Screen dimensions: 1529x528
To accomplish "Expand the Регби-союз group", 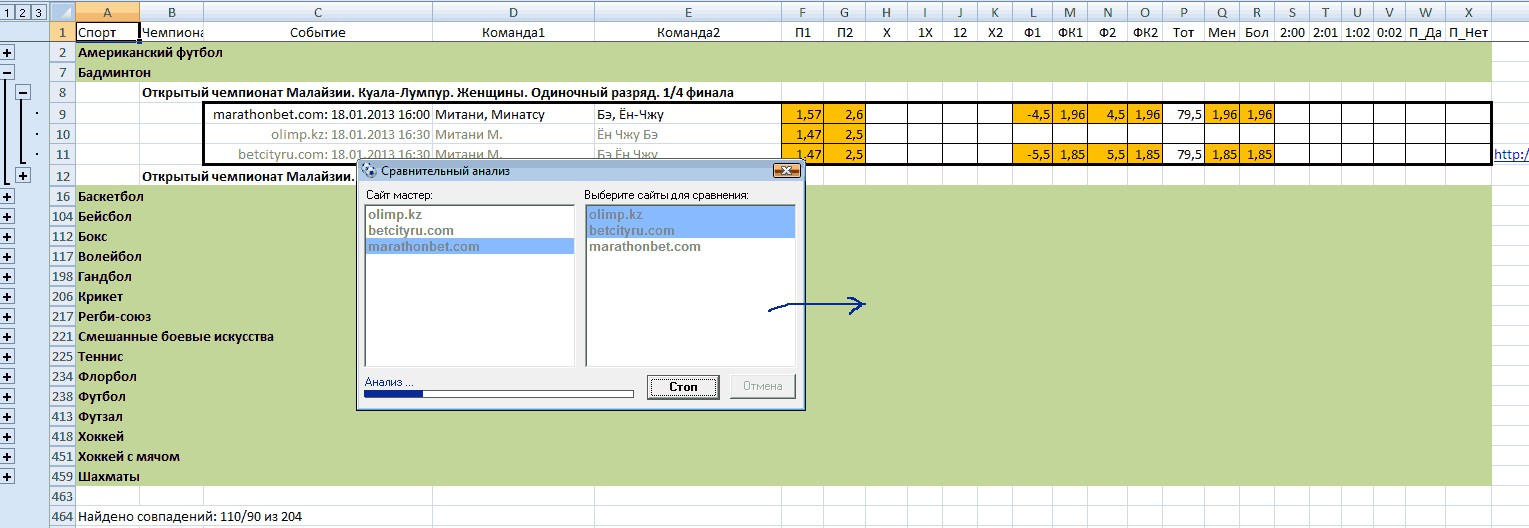I will (7, 316).
